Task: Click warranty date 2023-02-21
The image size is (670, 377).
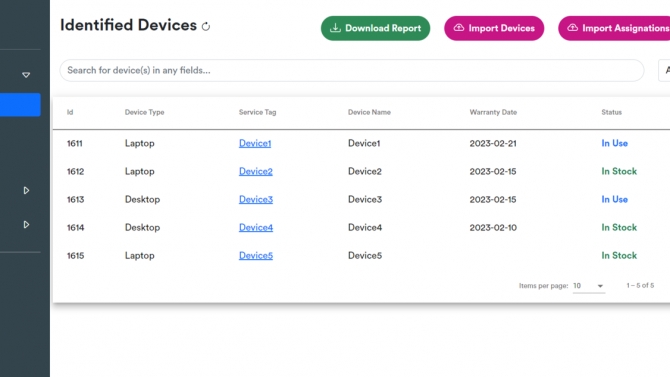Action: pos(493,143)
